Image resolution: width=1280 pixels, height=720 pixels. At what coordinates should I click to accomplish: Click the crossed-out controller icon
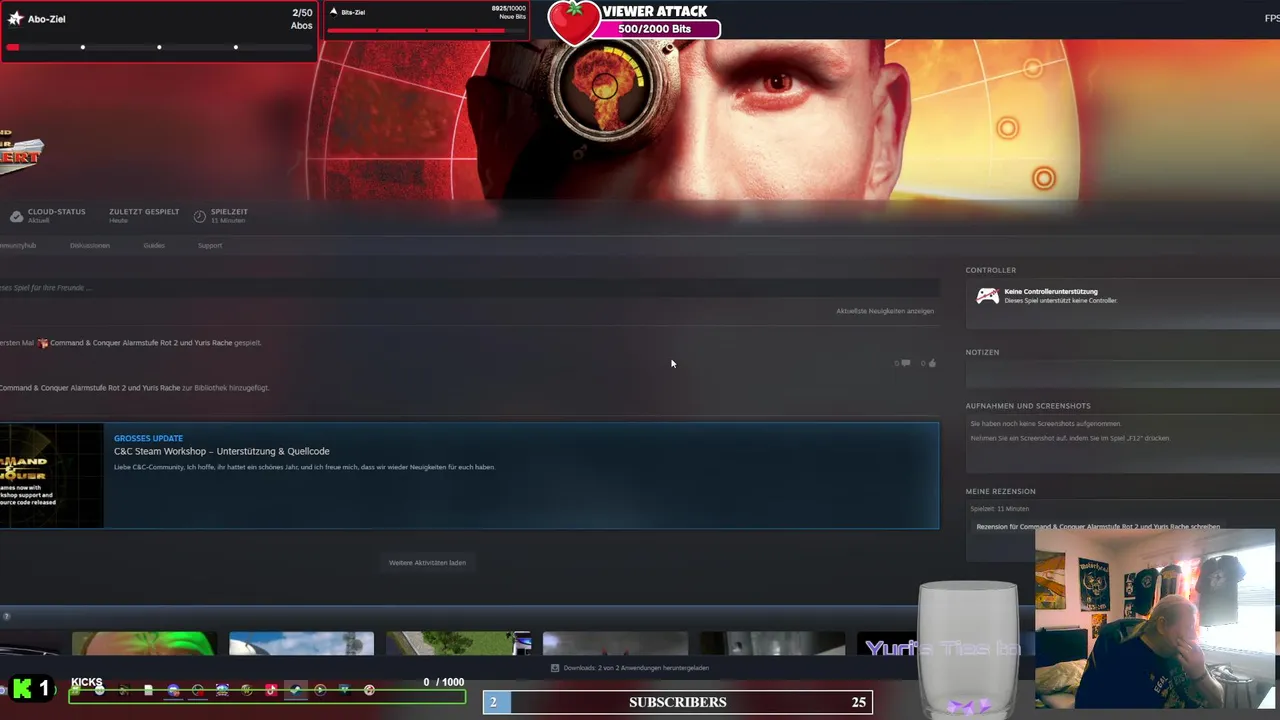click(987, 296)
